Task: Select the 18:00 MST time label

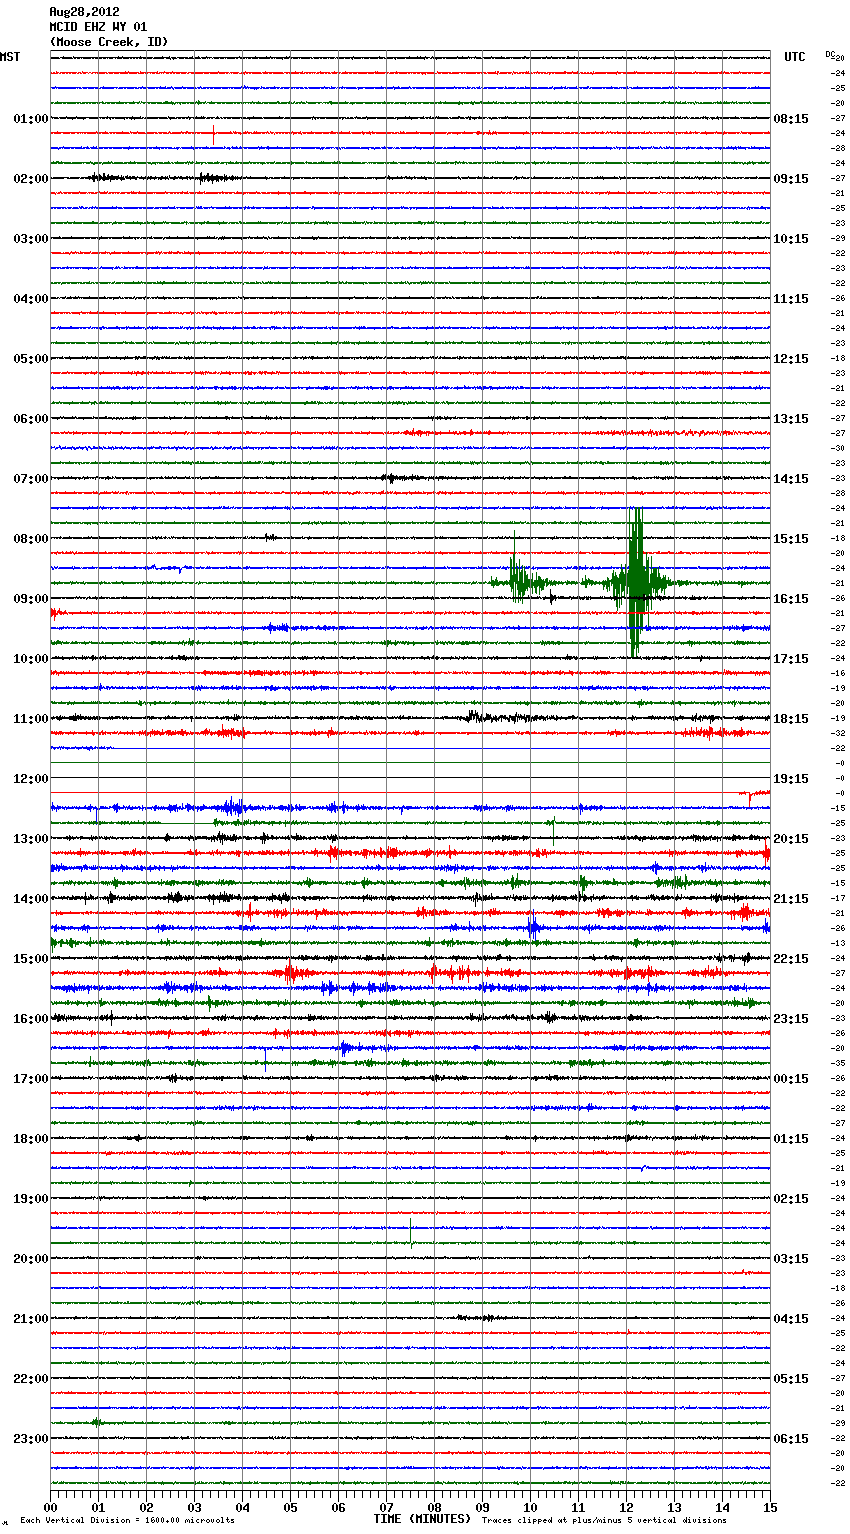Action: (31, 1139)
